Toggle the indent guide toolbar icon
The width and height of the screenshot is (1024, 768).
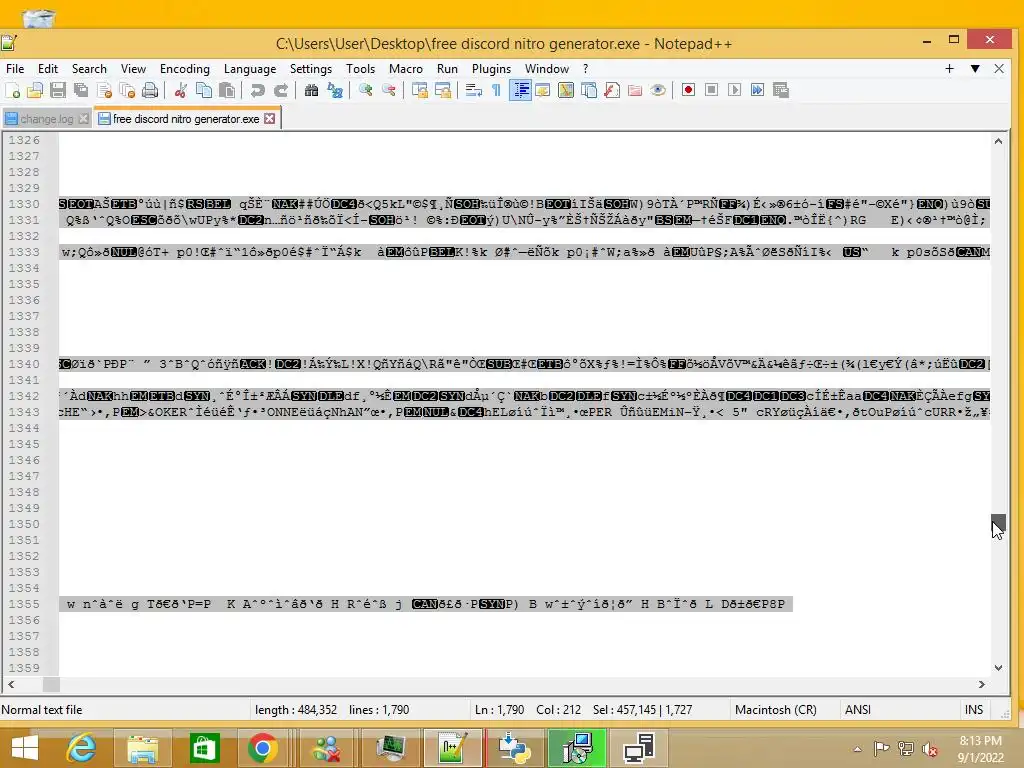[x=520, y=90]
